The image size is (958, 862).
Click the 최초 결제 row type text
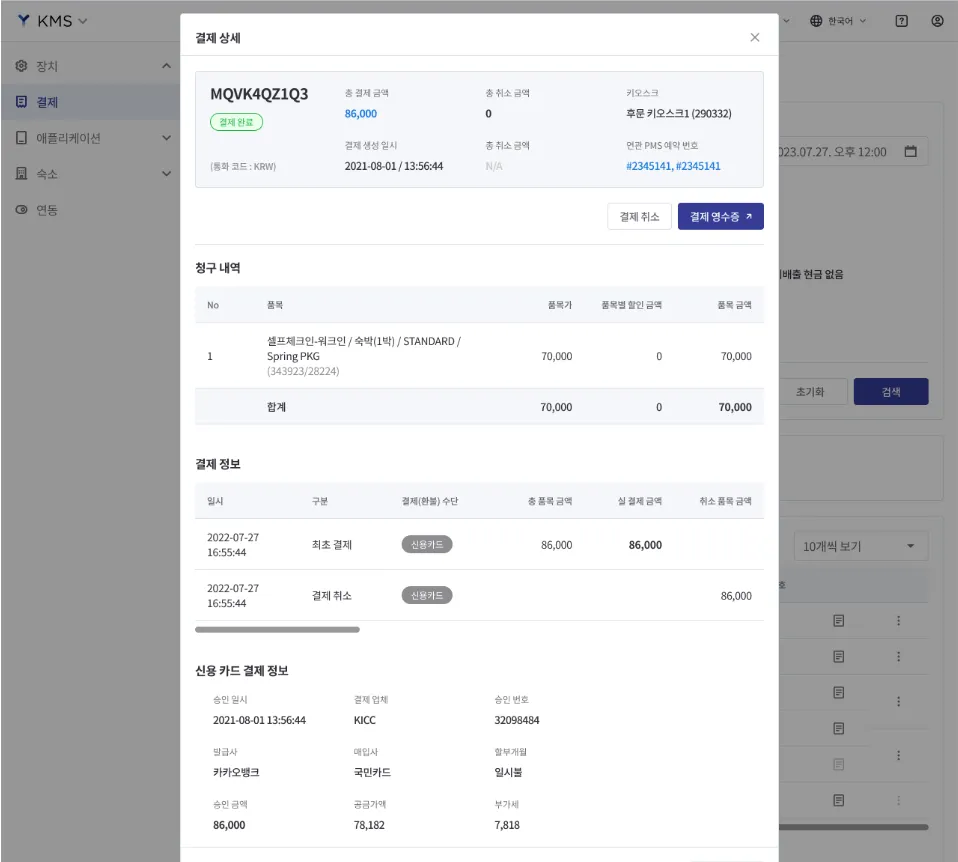[x=332, y=544]
